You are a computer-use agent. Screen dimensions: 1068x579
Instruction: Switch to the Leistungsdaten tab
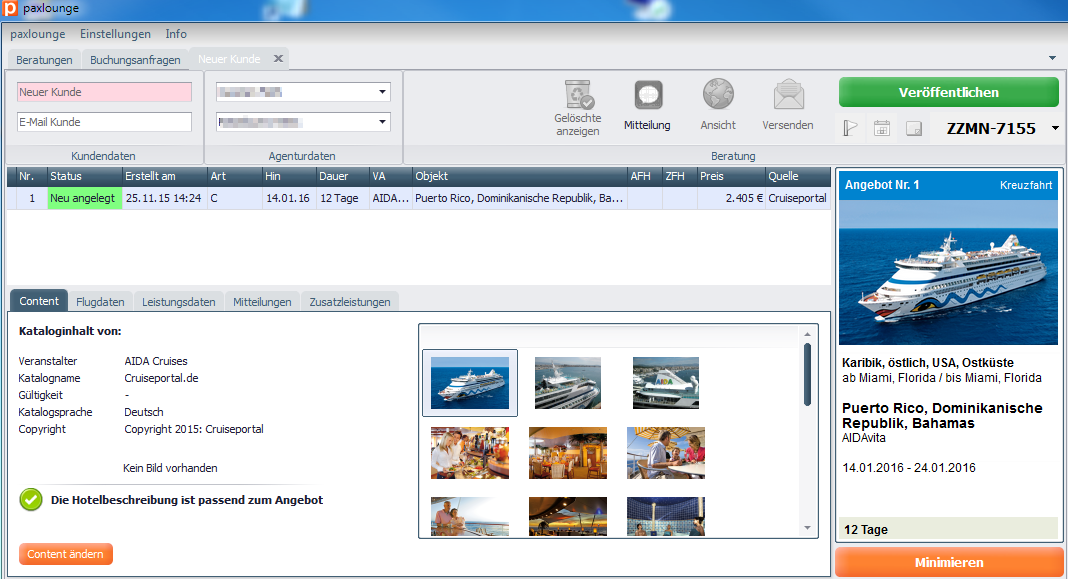(x=178, y=302)
